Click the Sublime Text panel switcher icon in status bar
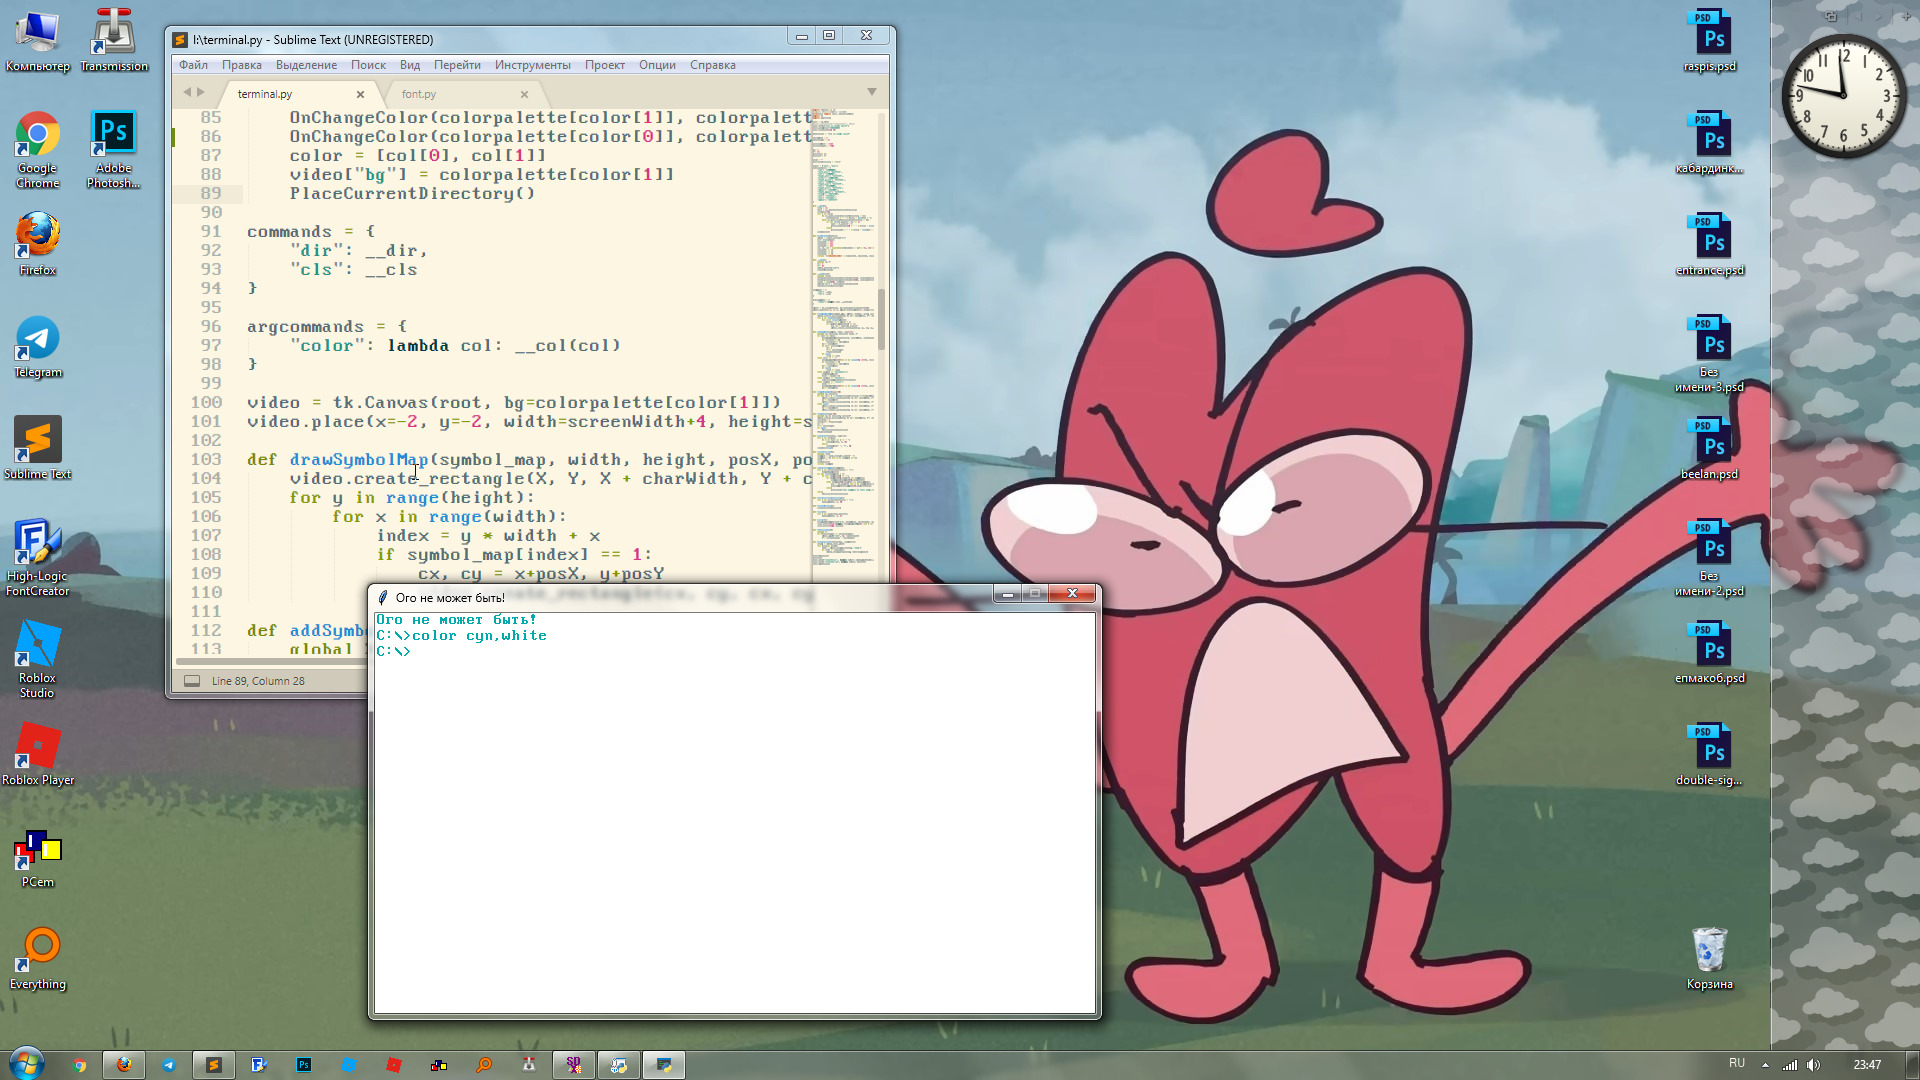This screenshot has height=1080, width=1920. 191,681
